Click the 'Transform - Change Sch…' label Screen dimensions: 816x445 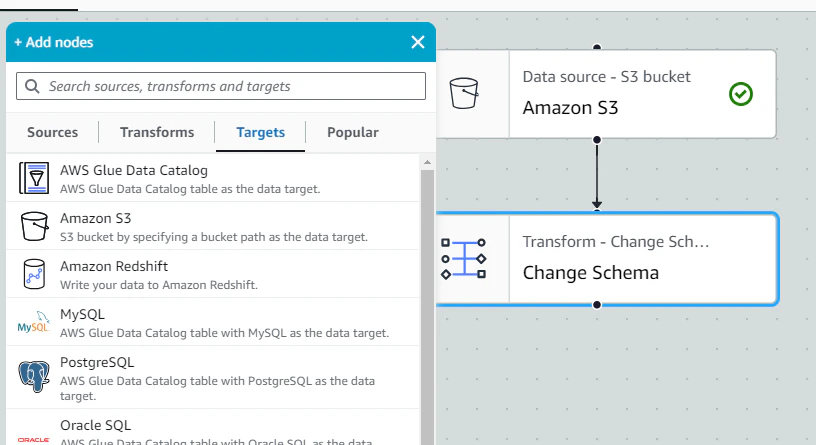[616, 241]
